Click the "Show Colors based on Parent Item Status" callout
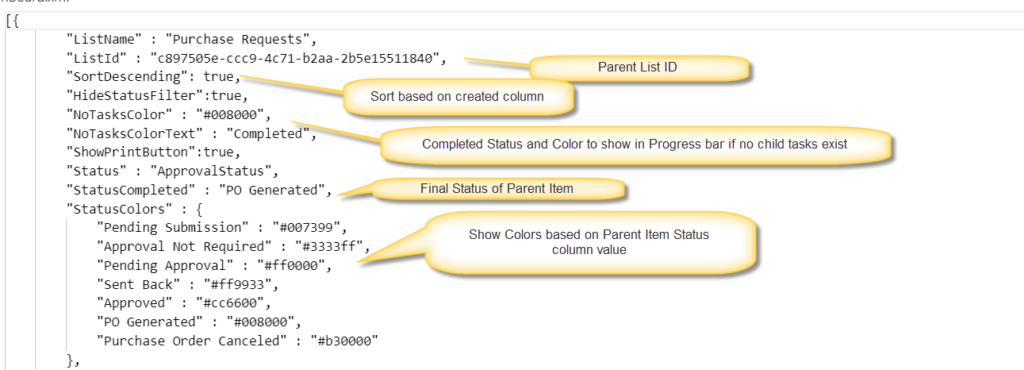1024x370 pixels. pos(590,241)
